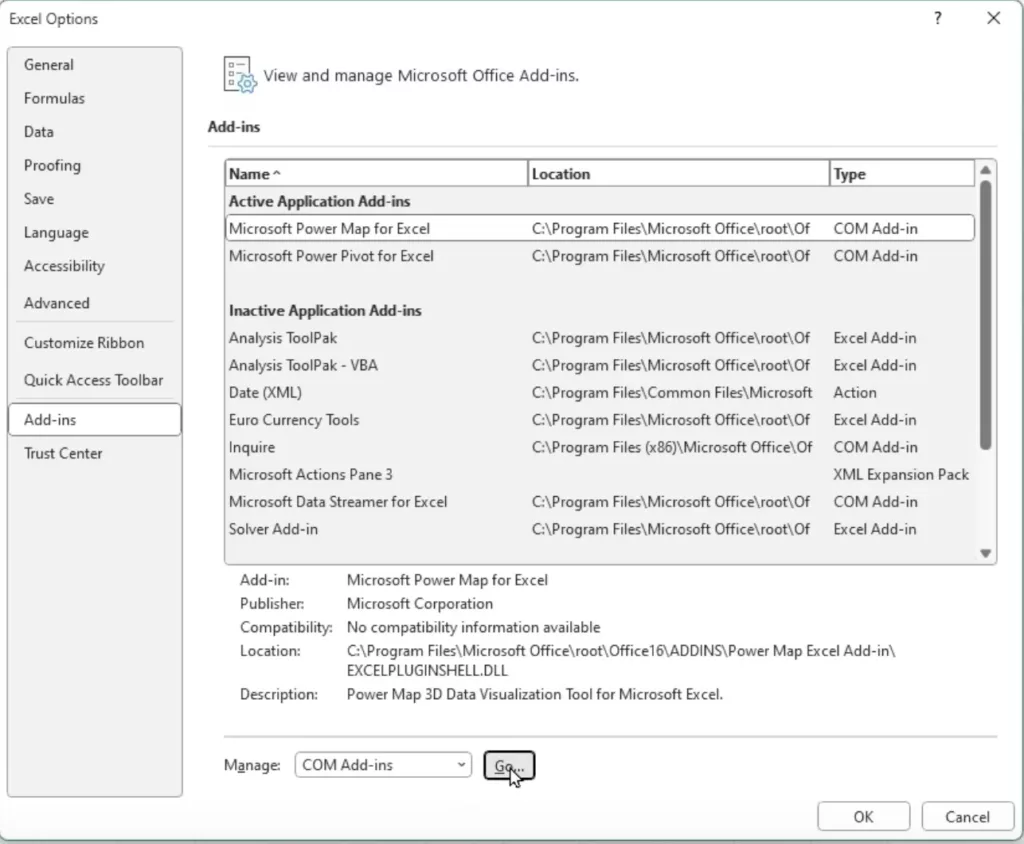Click the Go... button

(x=509, y=766)
